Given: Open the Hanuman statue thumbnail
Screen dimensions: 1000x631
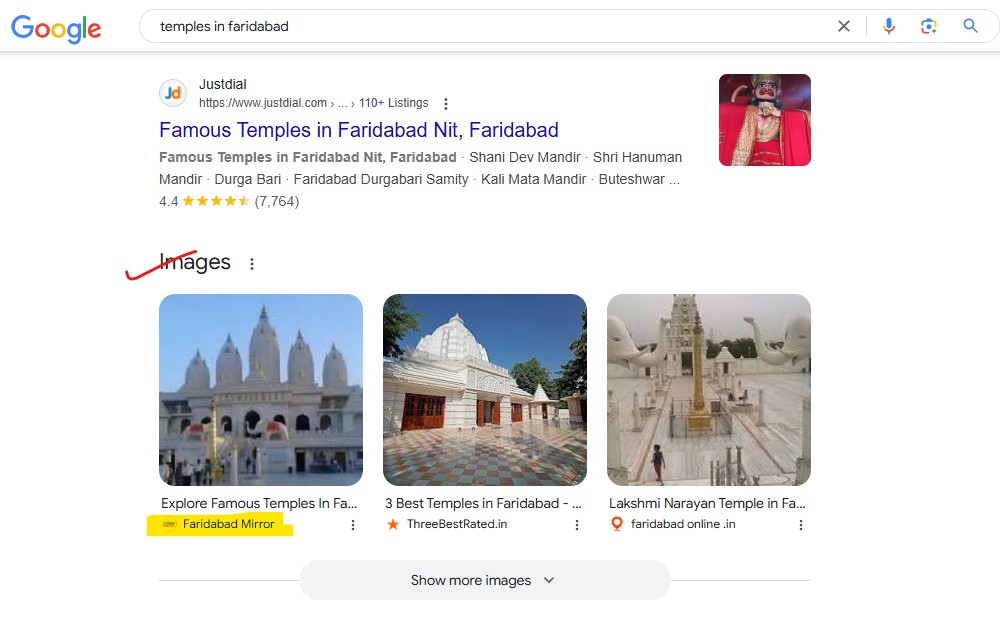Looking at the screenshot, I should point(764,120).
